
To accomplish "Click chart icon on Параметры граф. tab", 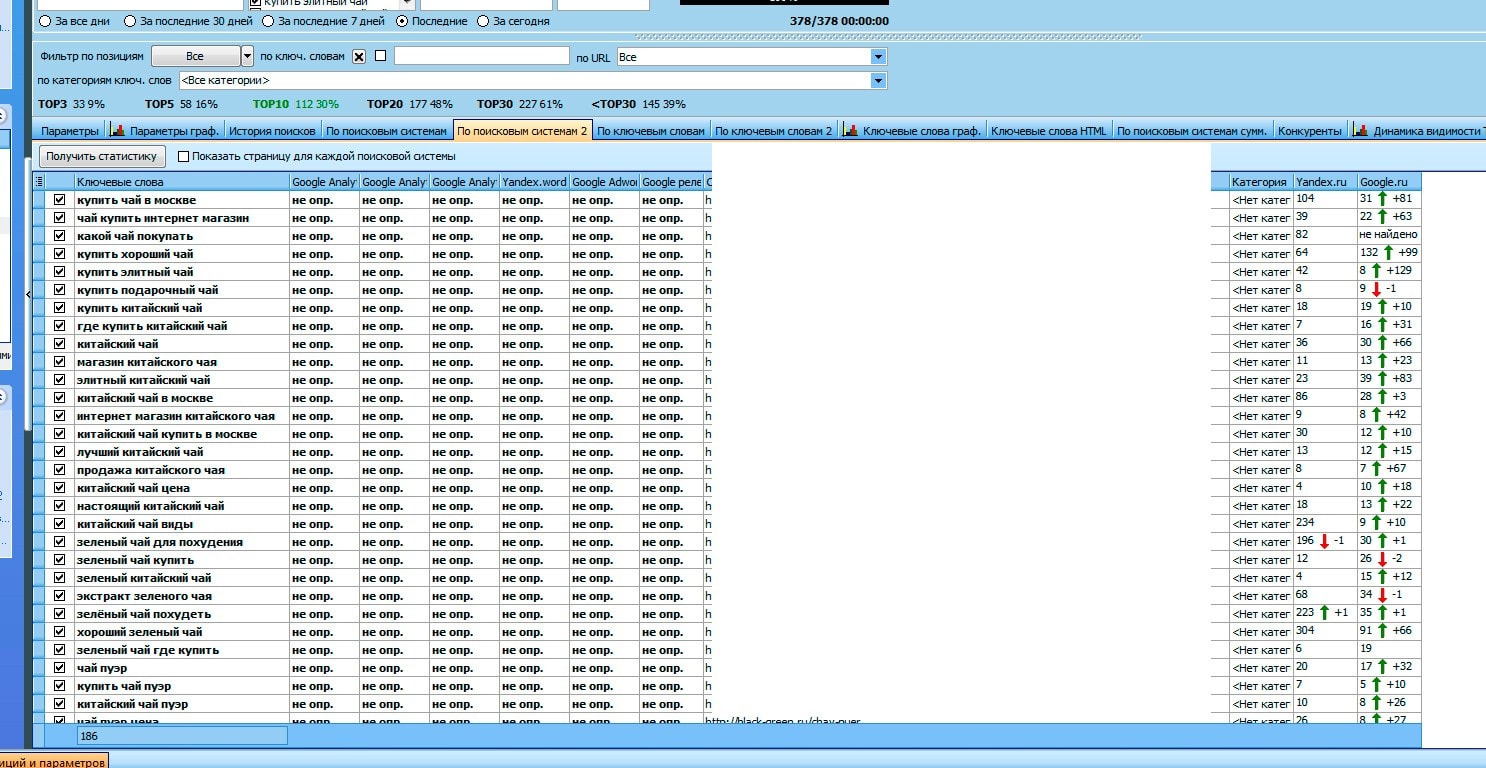I will click(117, 131).
